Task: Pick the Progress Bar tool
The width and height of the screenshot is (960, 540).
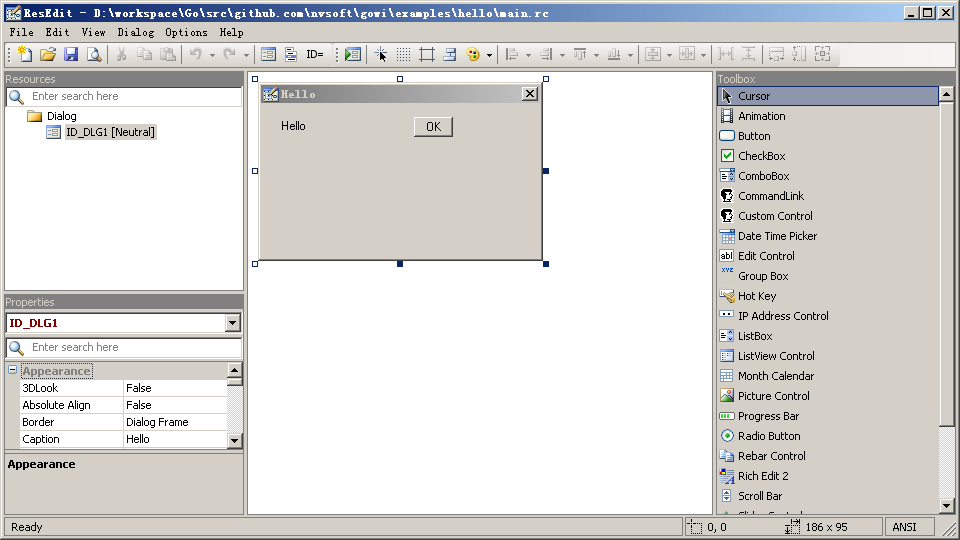Action: 828,416
